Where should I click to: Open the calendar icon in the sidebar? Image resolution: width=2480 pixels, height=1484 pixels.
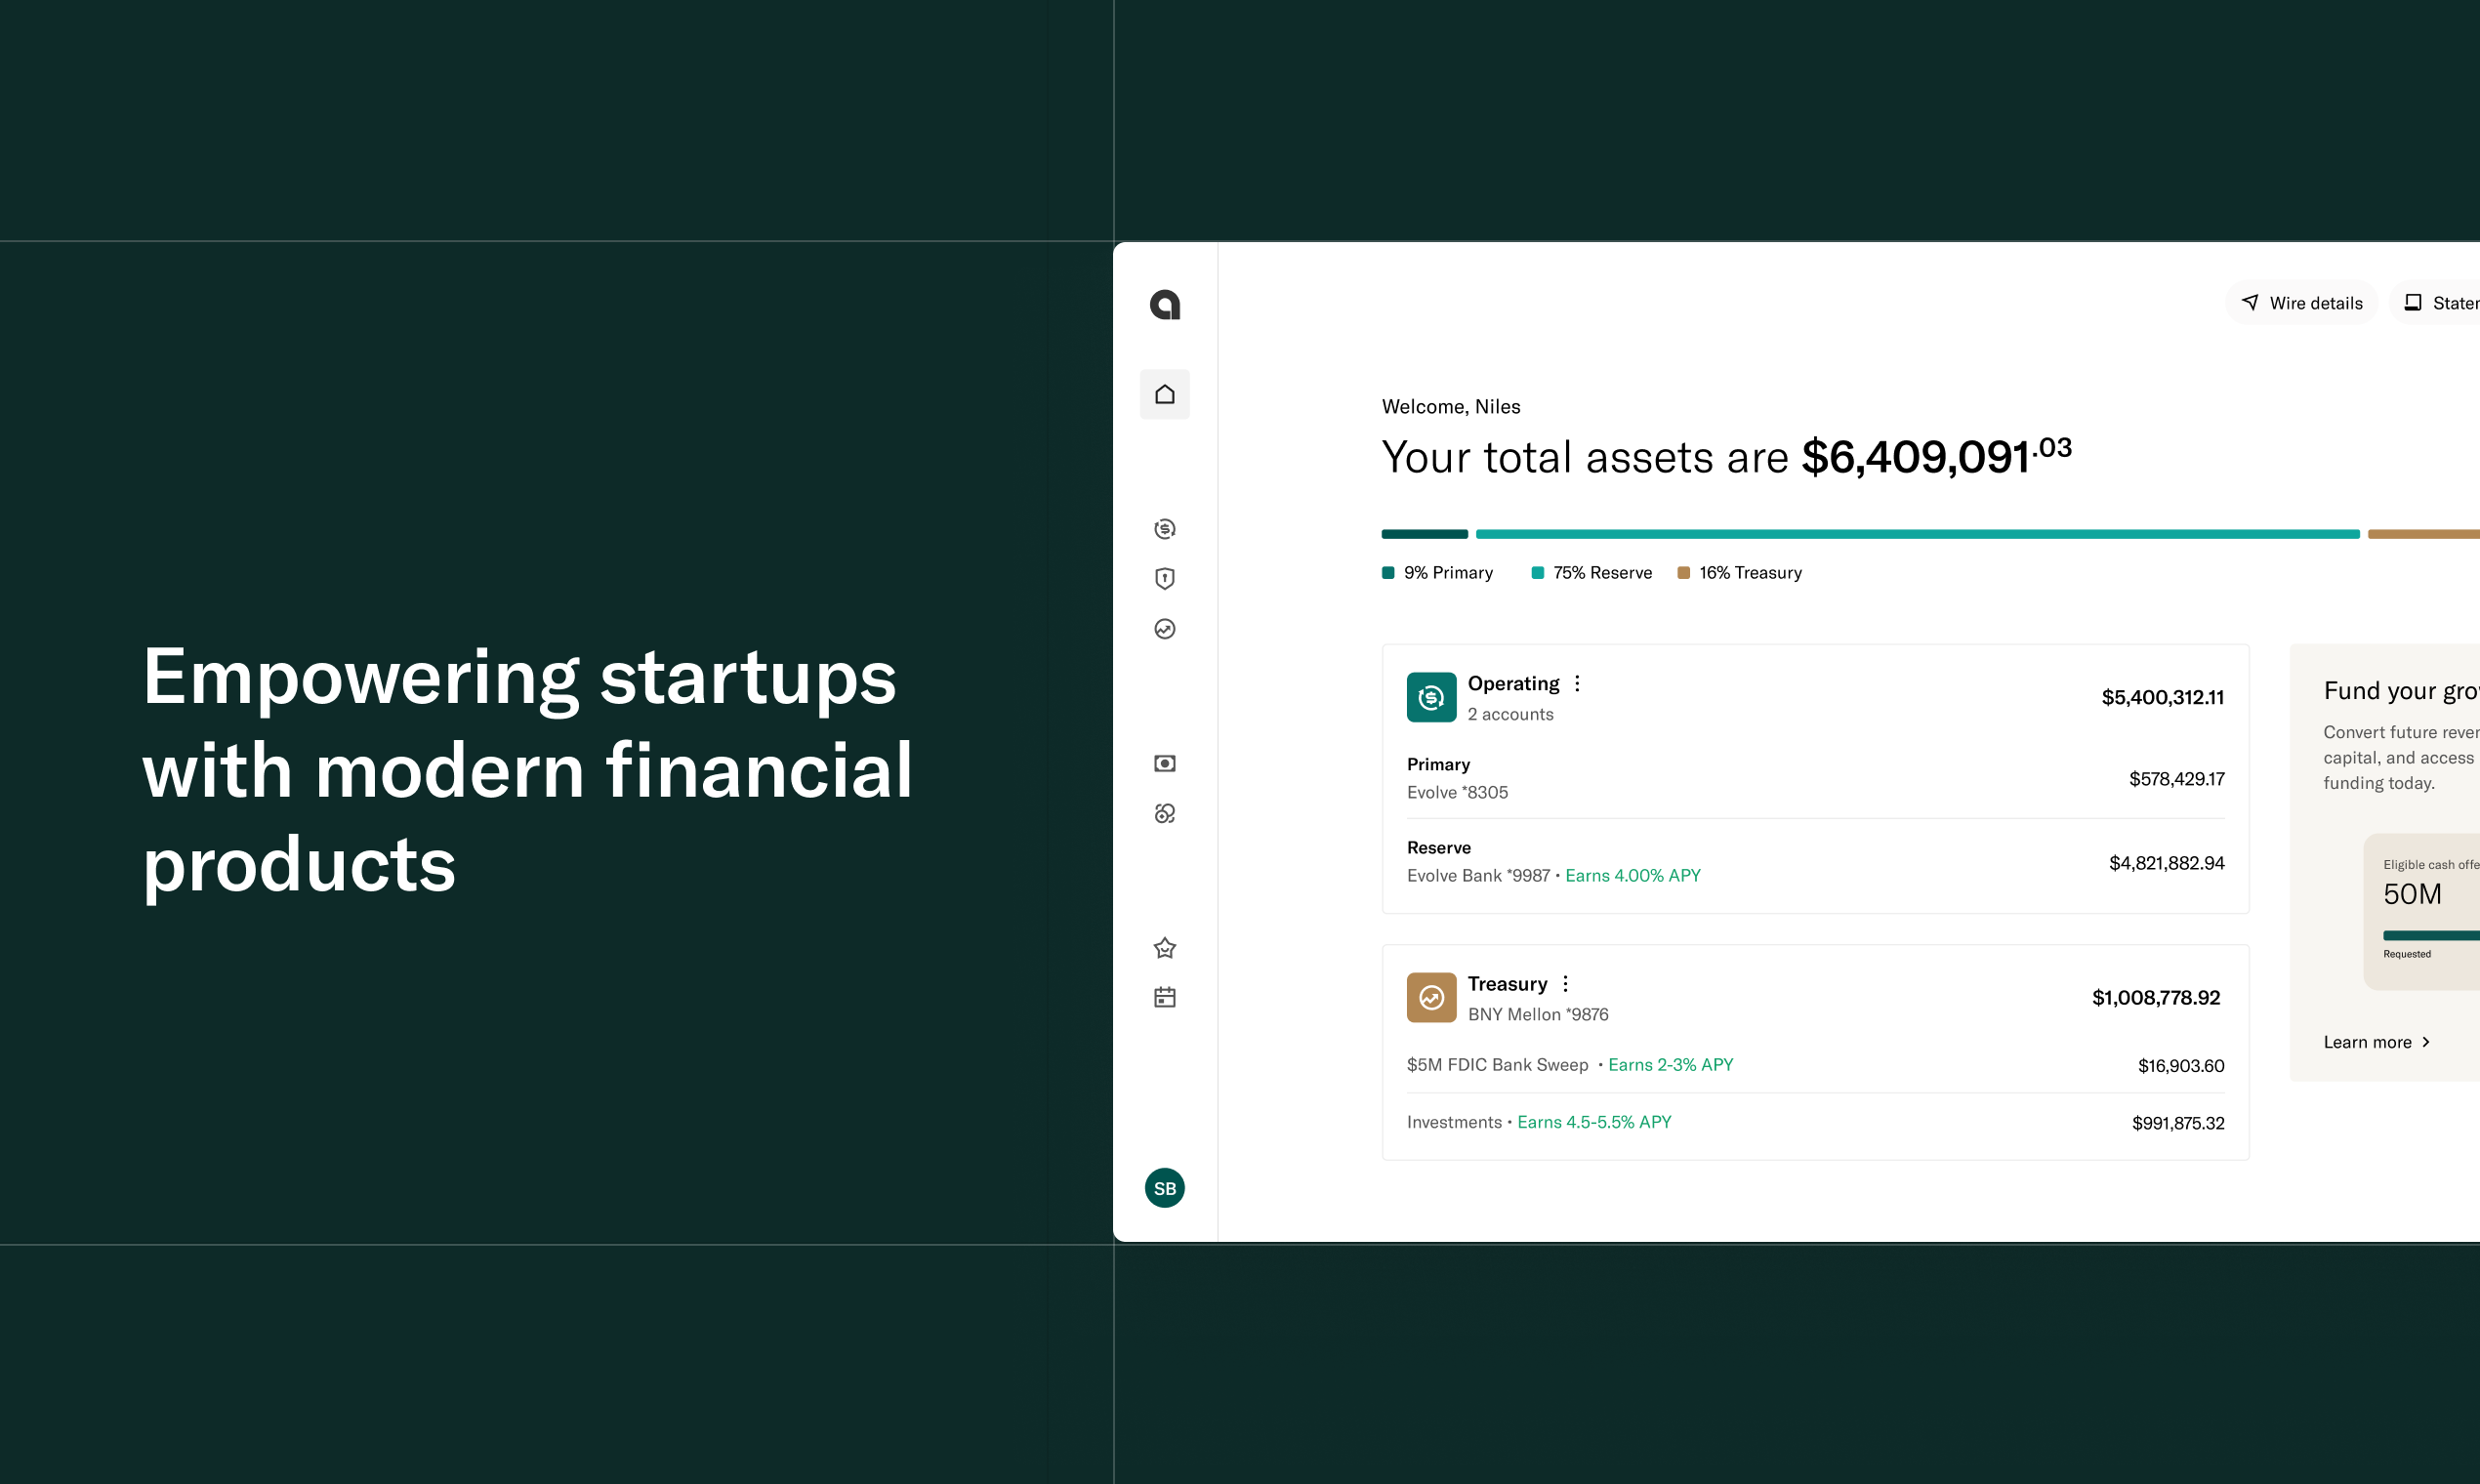[x=1164, y=996]
